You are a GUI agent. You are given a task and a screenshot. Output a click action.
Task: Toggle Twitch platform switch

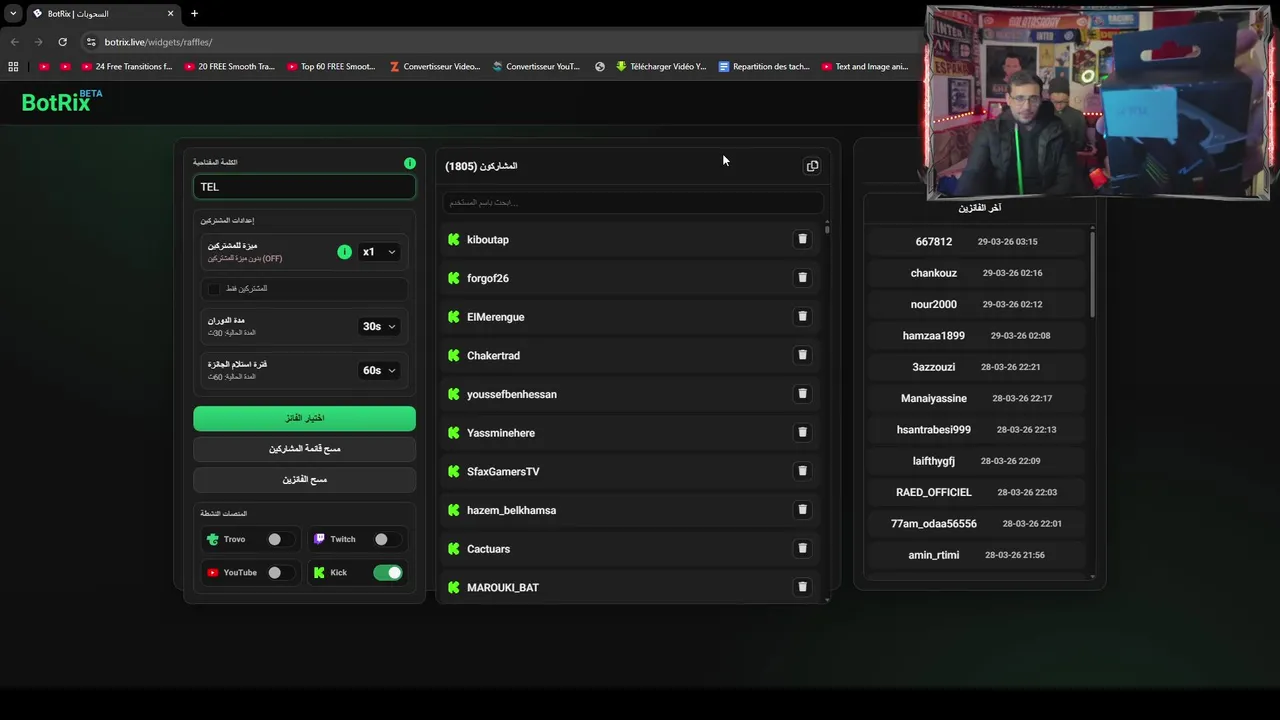386,539
